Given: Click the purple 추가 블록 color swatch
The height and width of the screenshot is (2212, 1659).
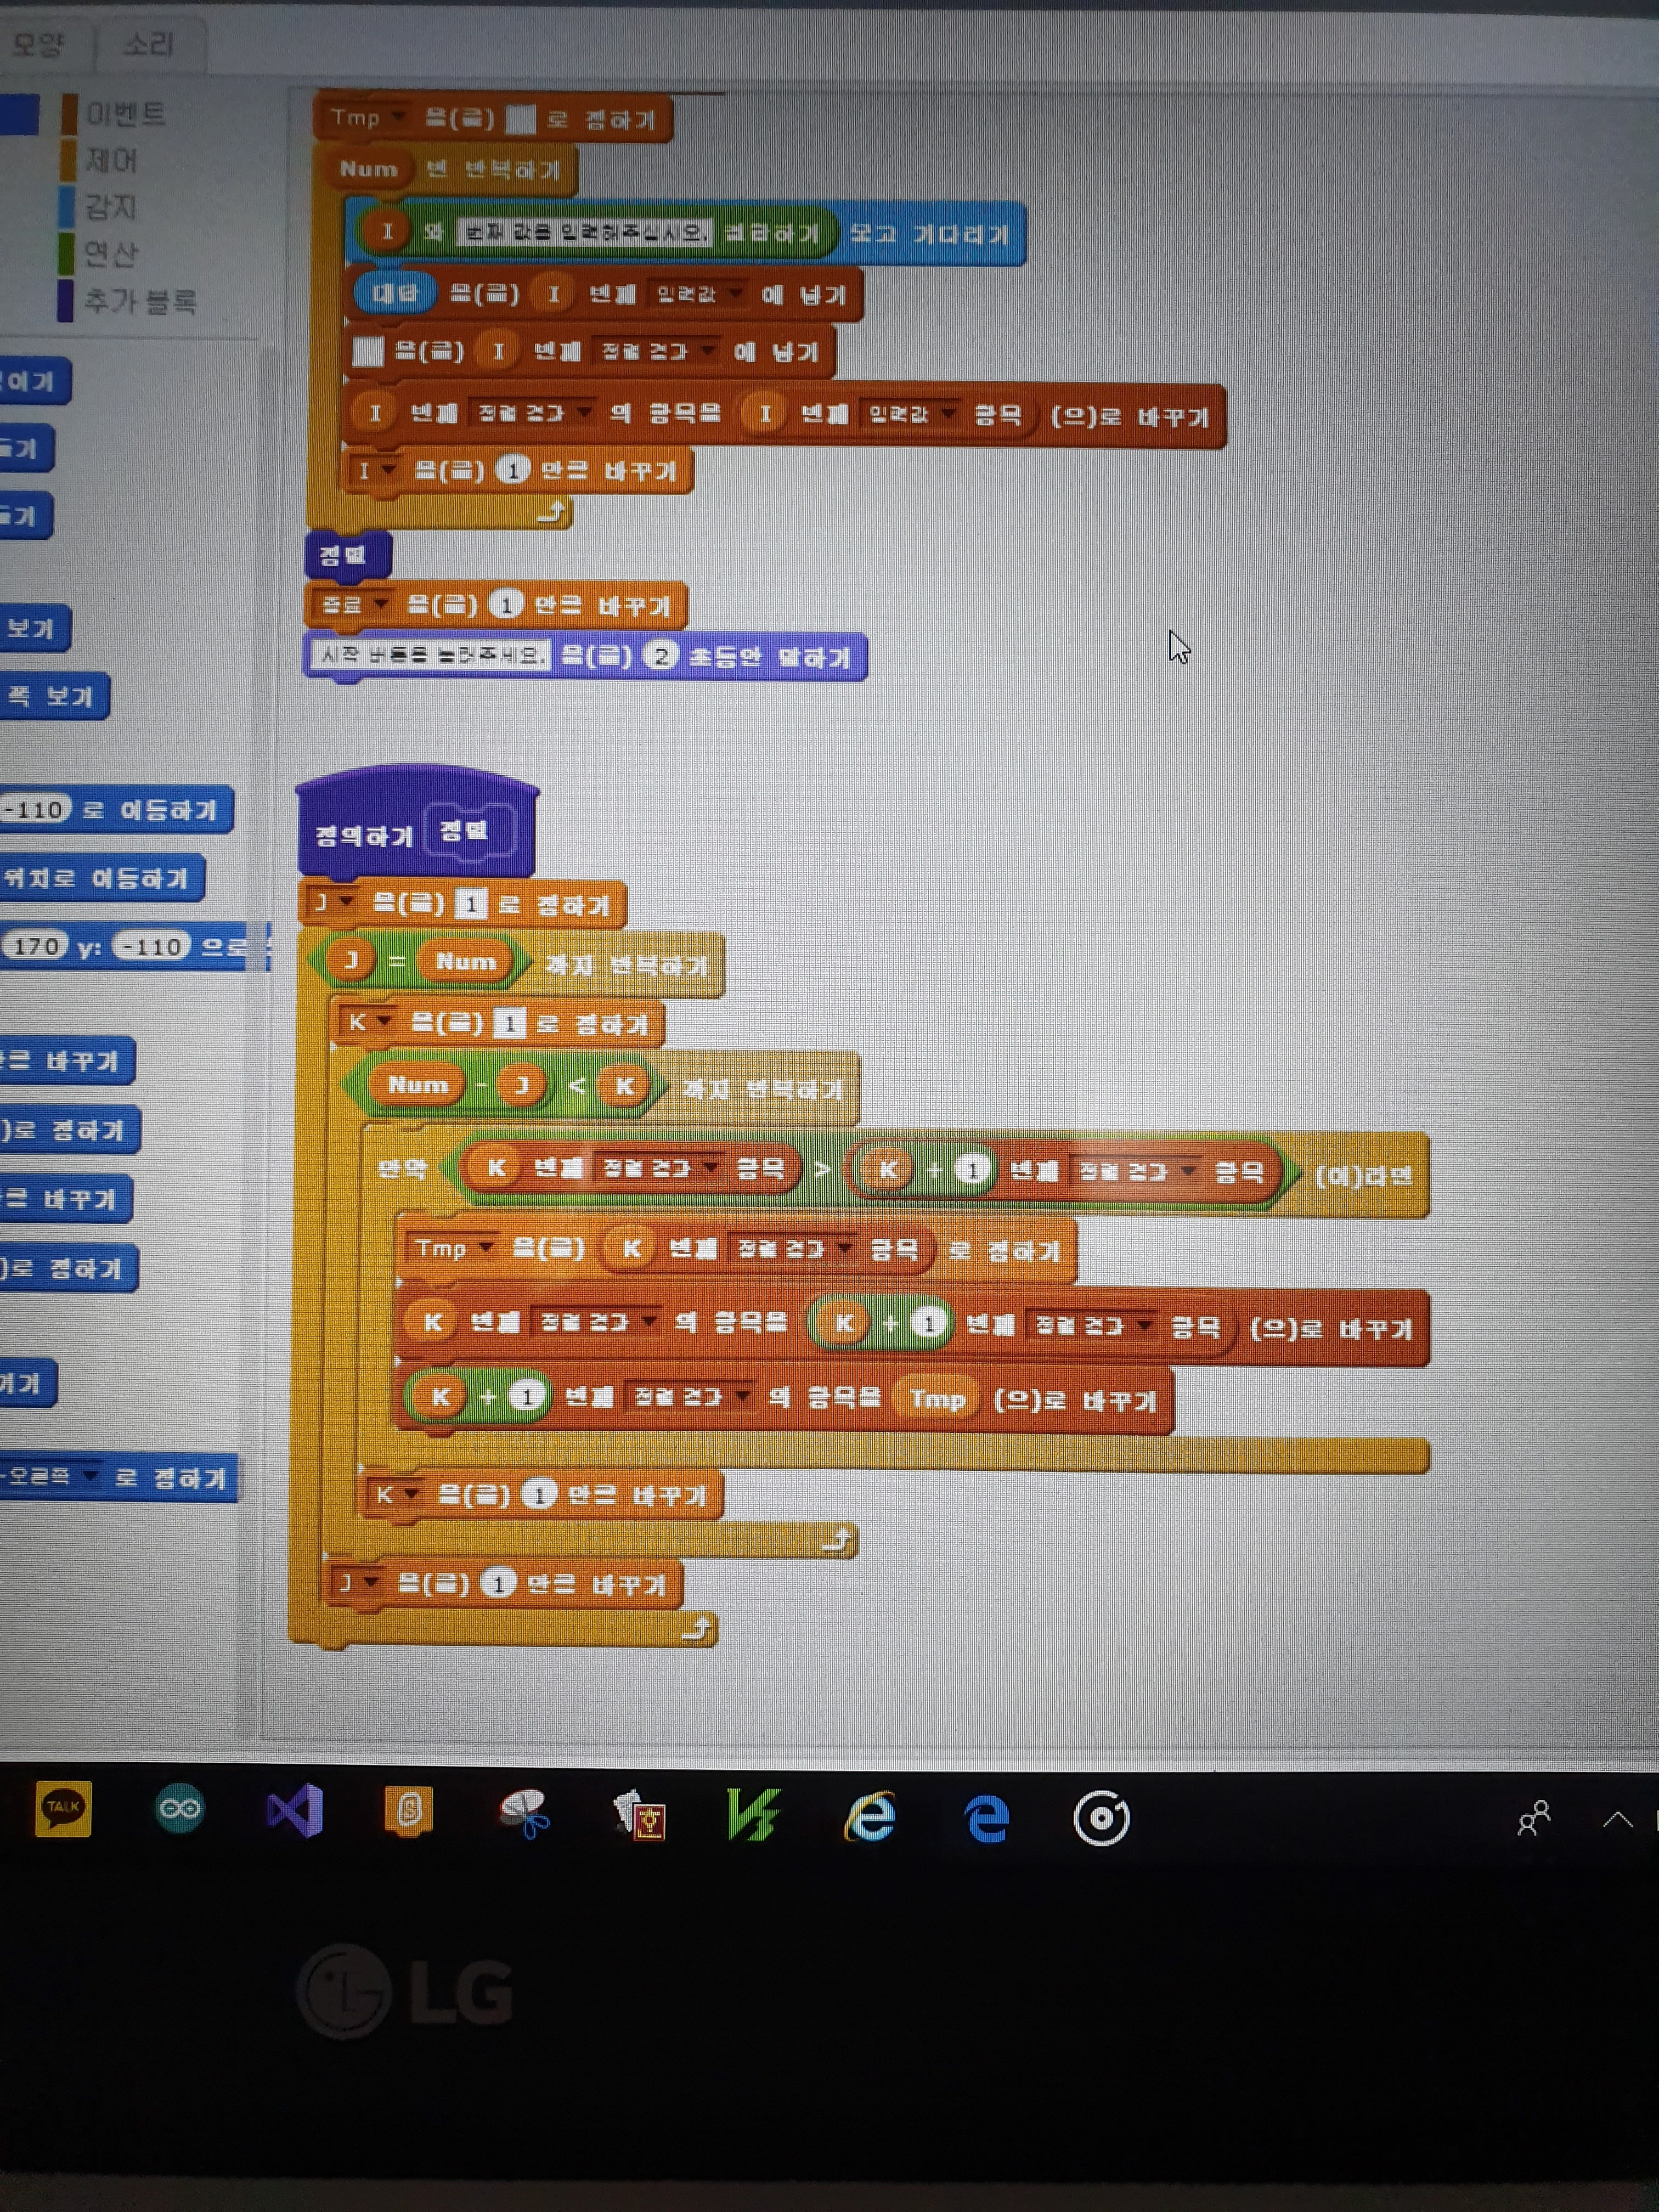Looking at the screenshot, I should pos(66,300).
